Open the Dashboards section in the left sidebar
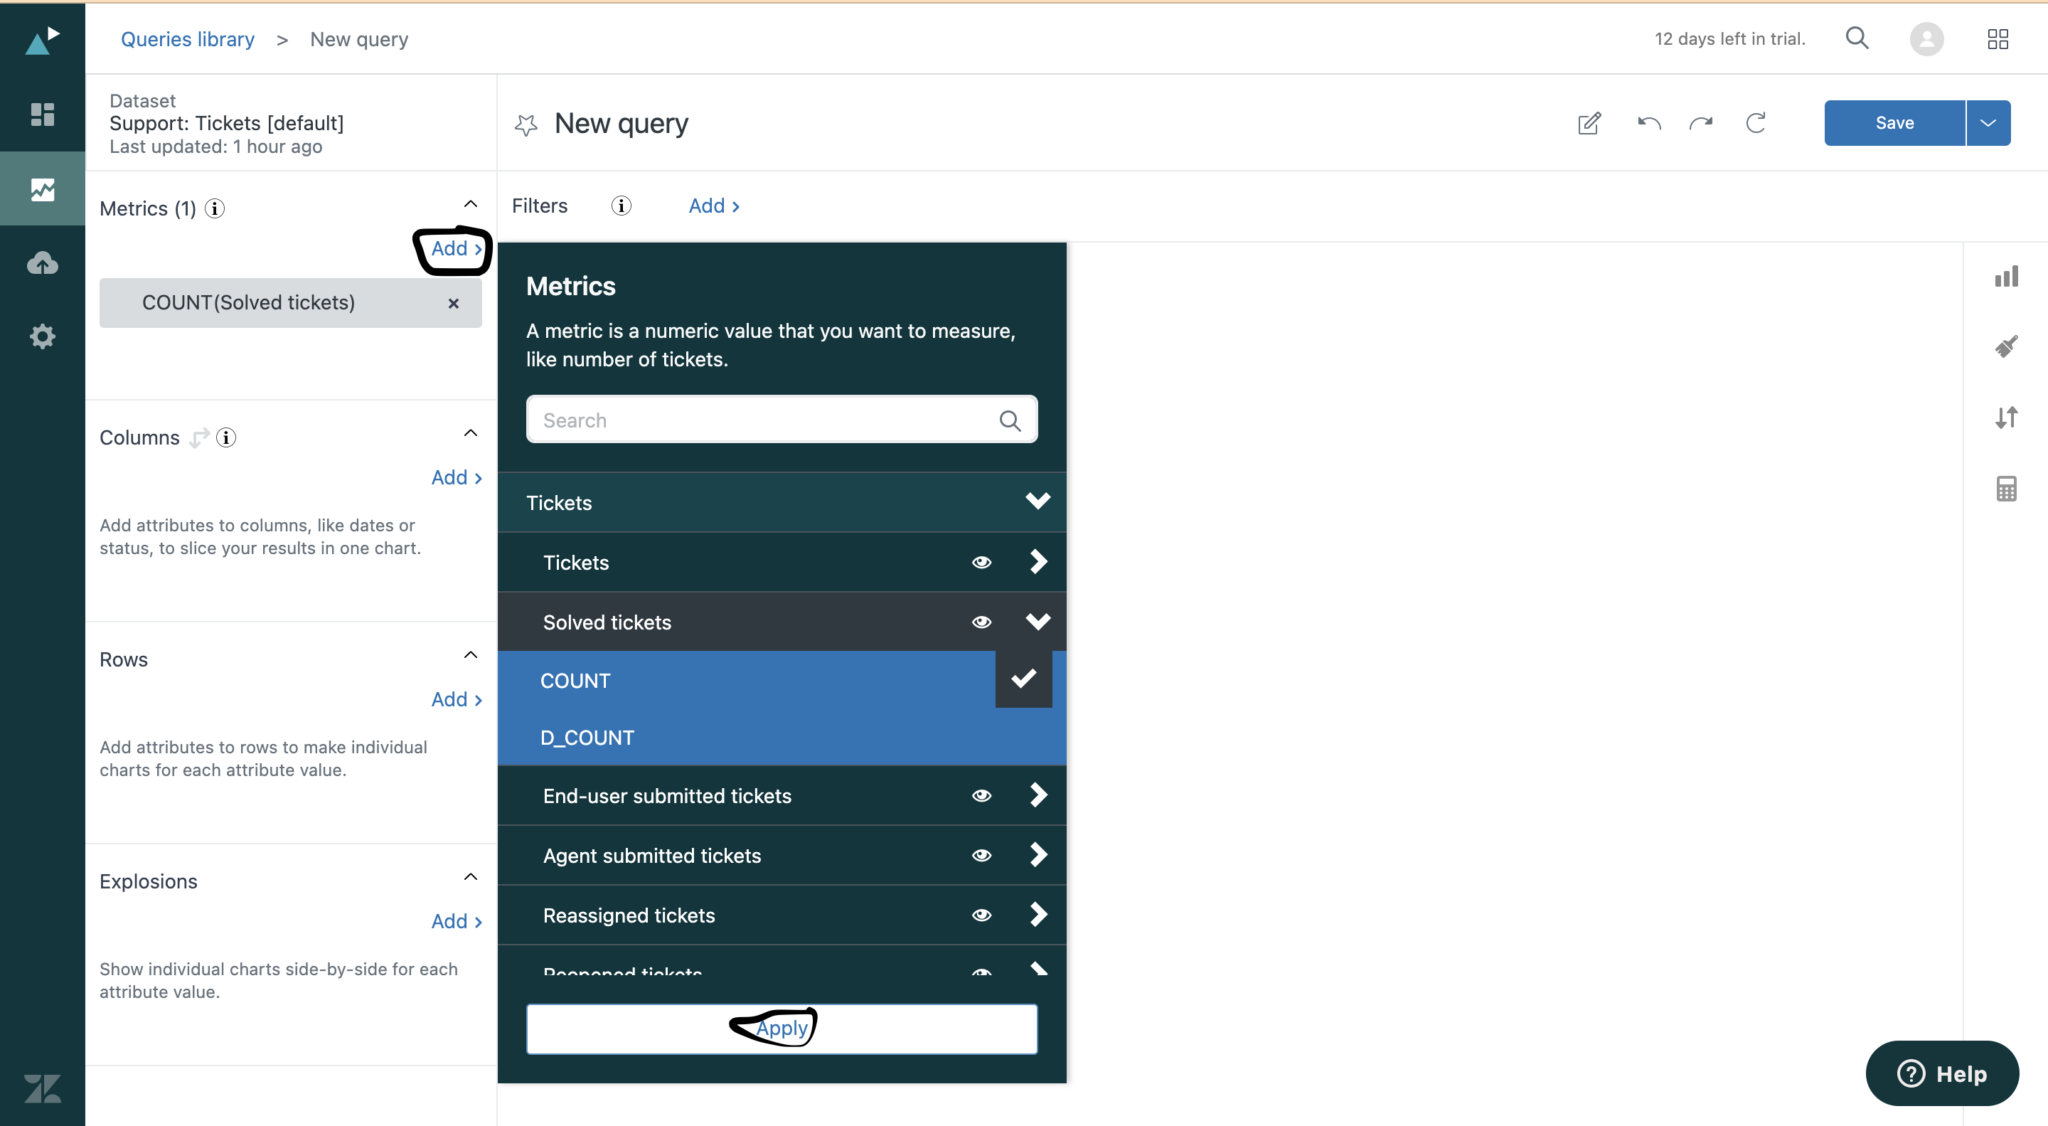Screen dimensions: 2048x1126 (42, 114)
